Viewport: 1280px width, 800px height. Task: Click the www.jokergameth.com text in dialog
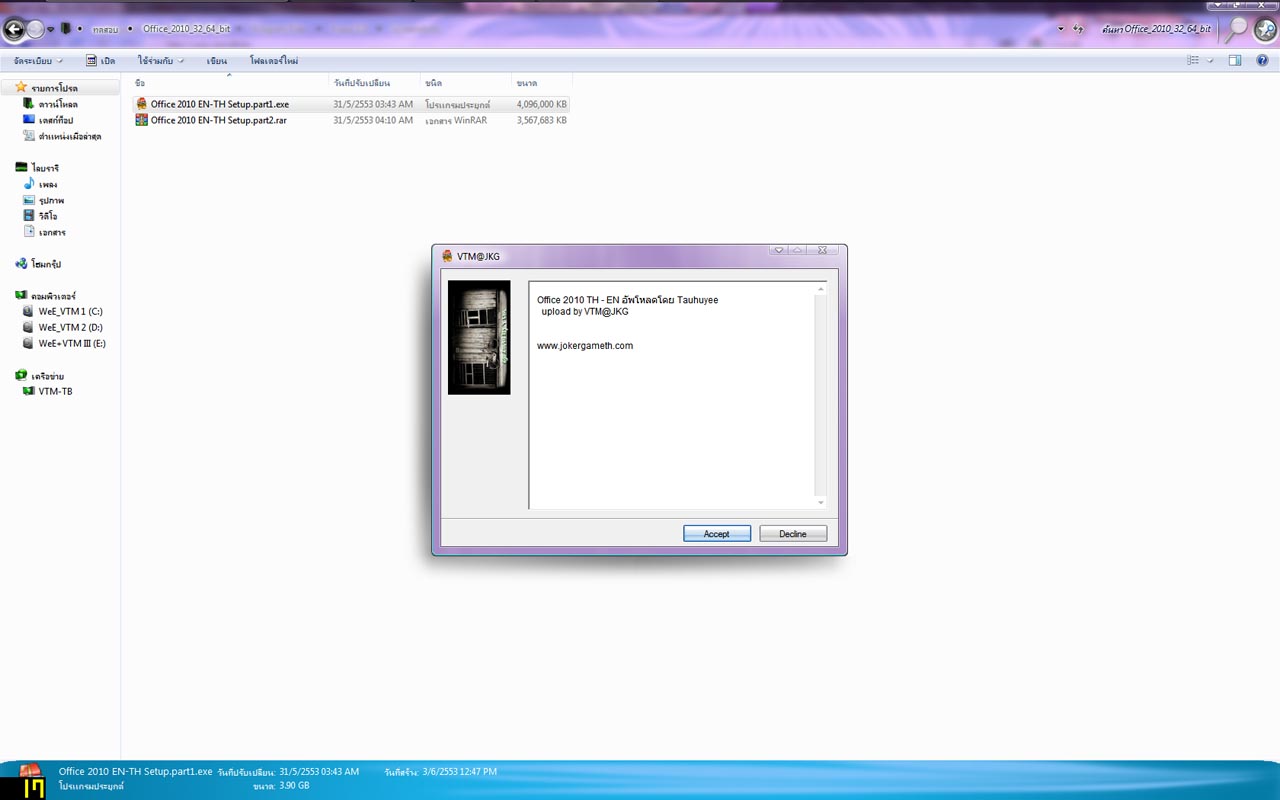585,346
